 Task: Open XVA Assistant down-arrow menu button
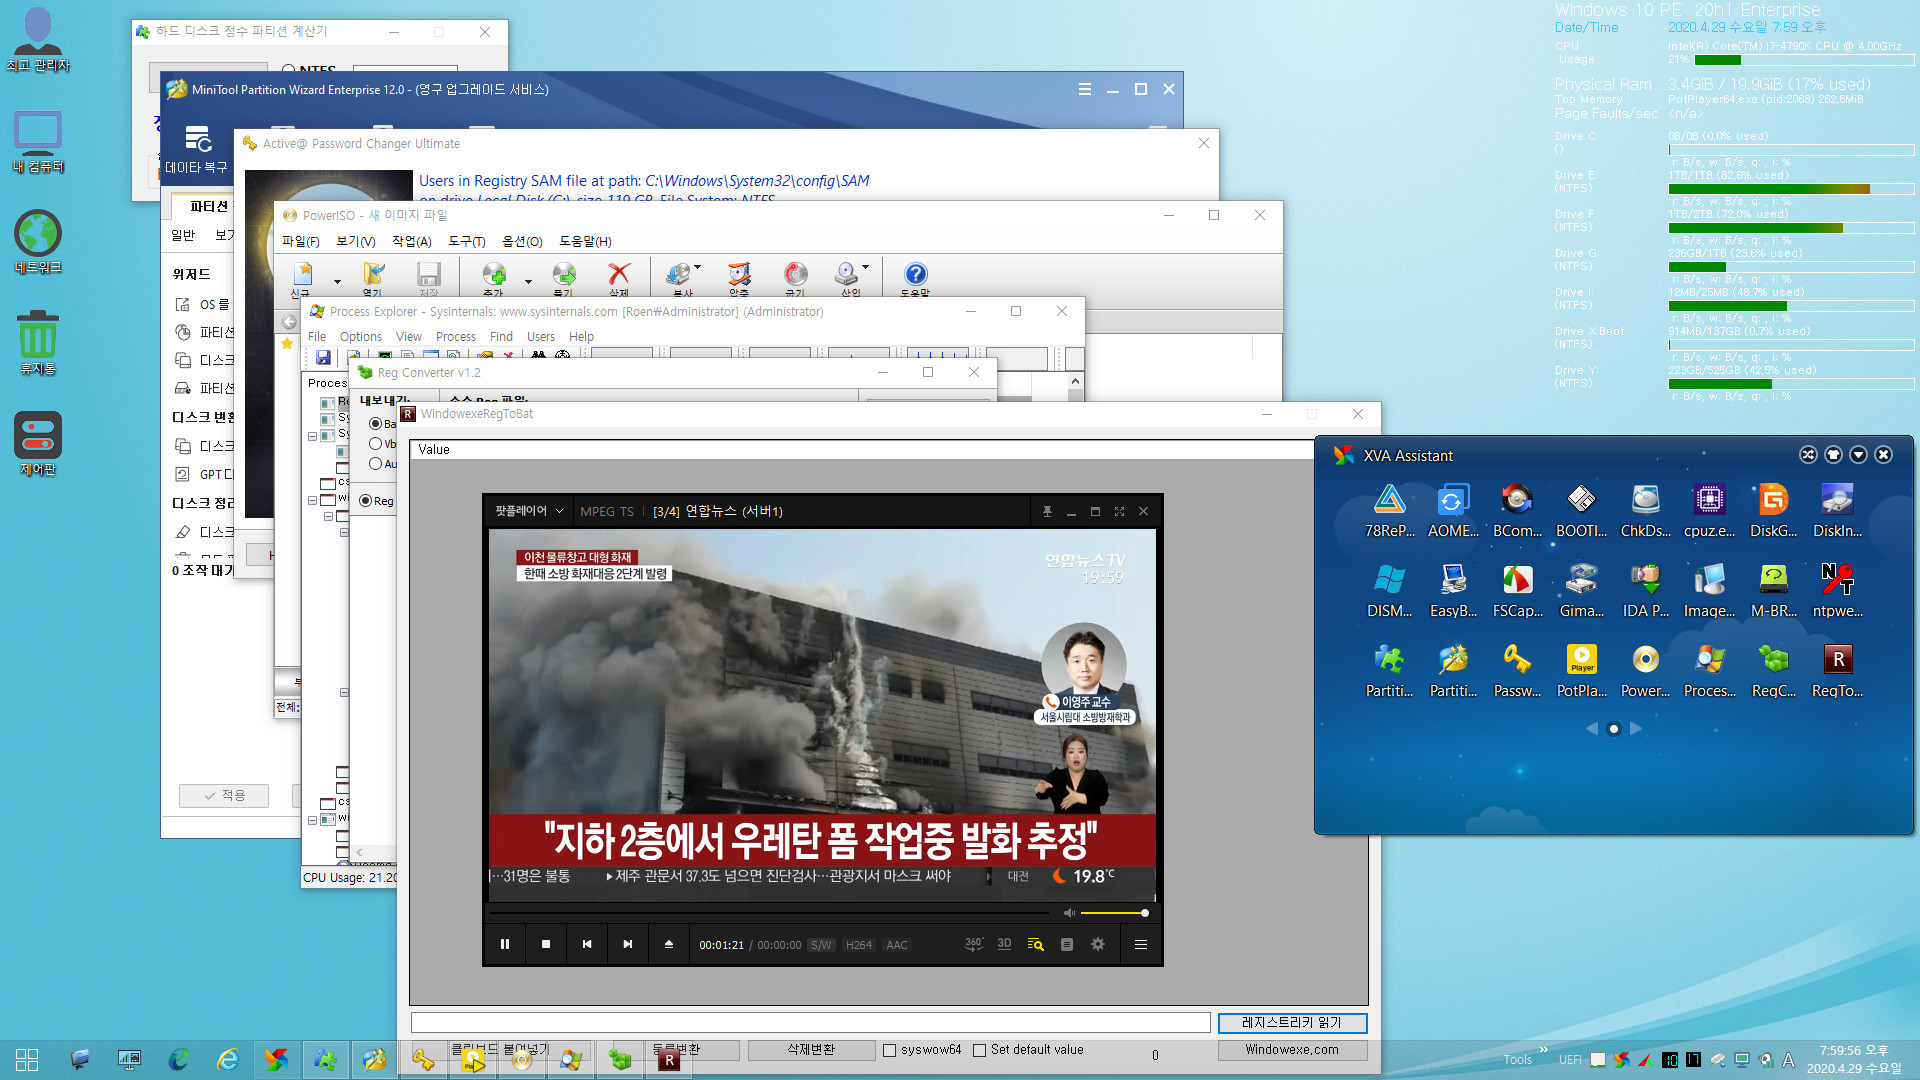[1858, 455]
